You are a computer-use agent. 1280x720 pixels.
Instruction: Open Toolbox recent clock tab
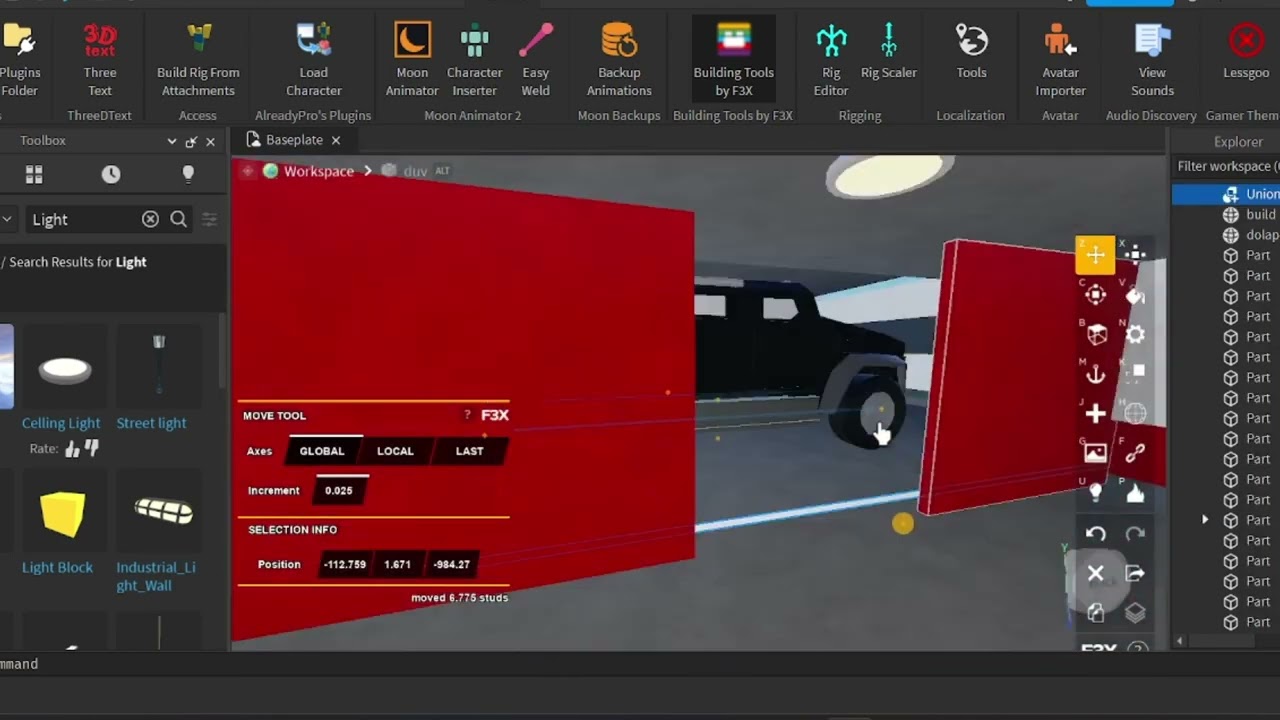pyautogui.click(x=111, y=175)
